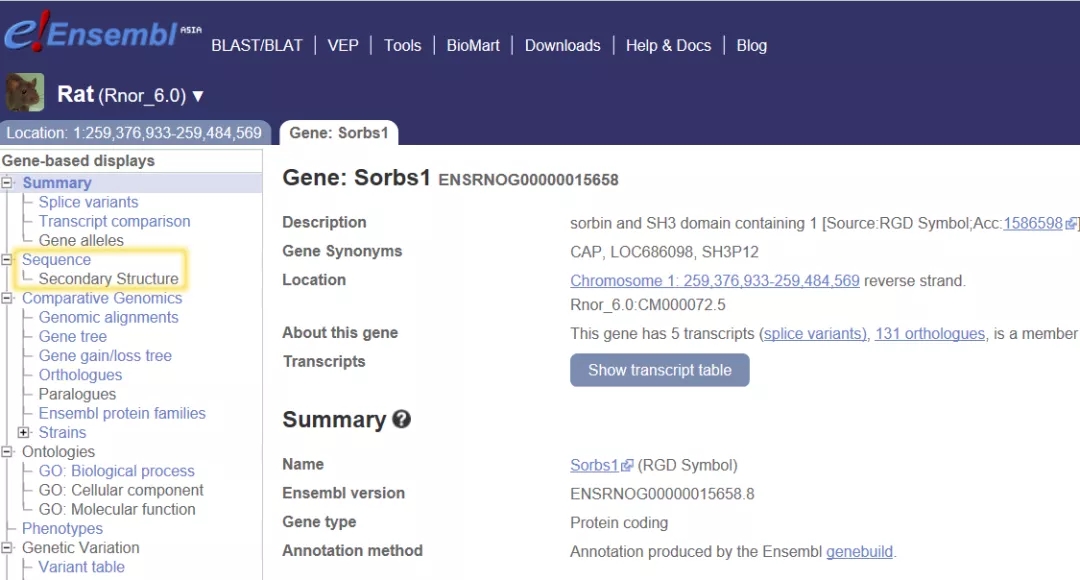1080x580 pixels.
Task: Click external link icon beside accession 1586598
Action: click(x=1071, y=224)
